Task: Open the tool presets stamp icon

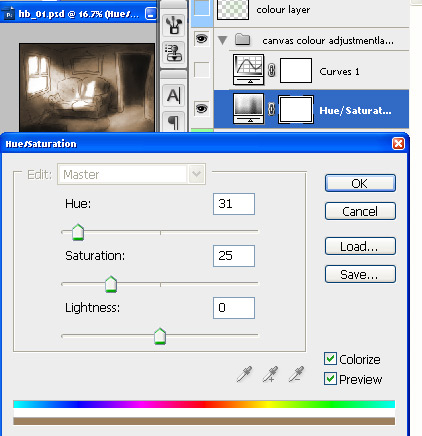Action: point(174,53)
